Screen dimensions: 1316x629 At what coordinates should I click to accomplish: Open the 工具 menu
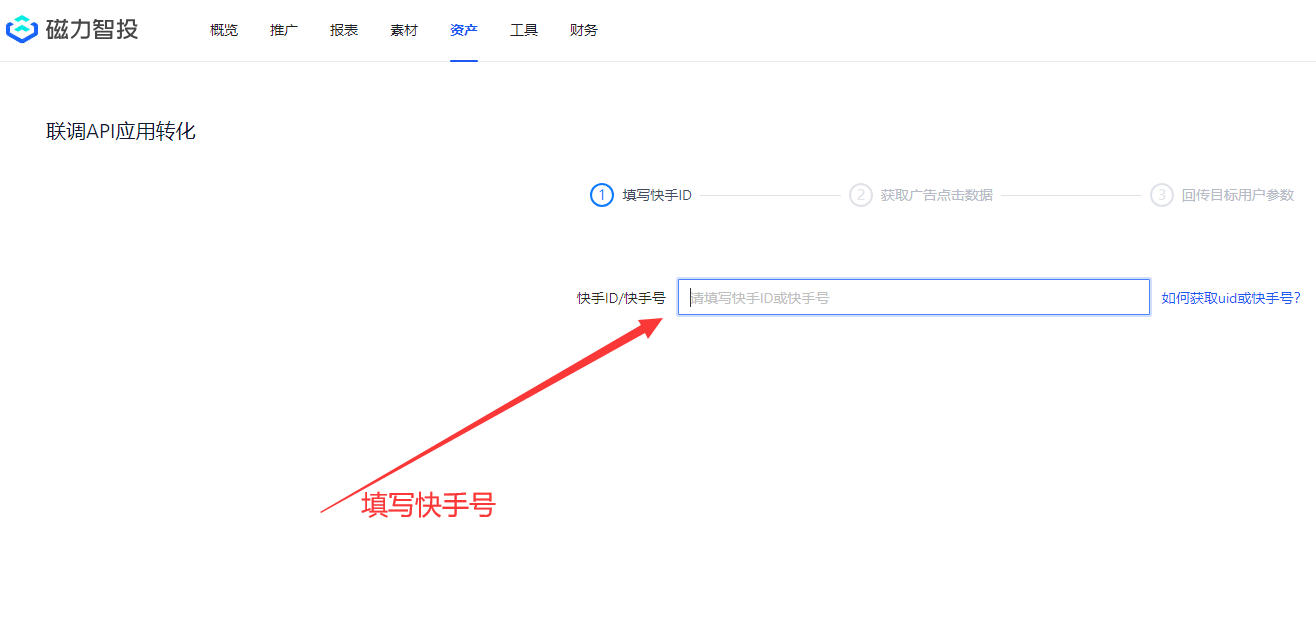(524, 30)
